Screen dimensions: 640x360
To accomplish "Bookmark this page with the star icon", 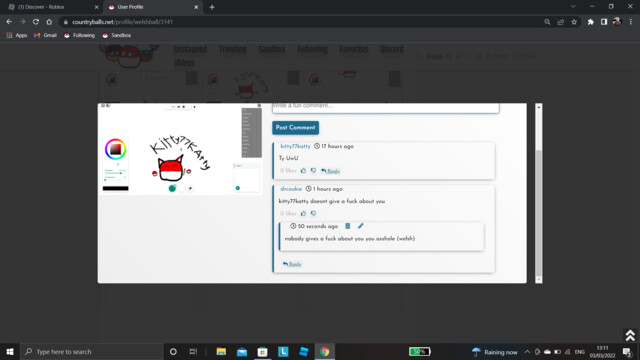I will coord(574,22).
